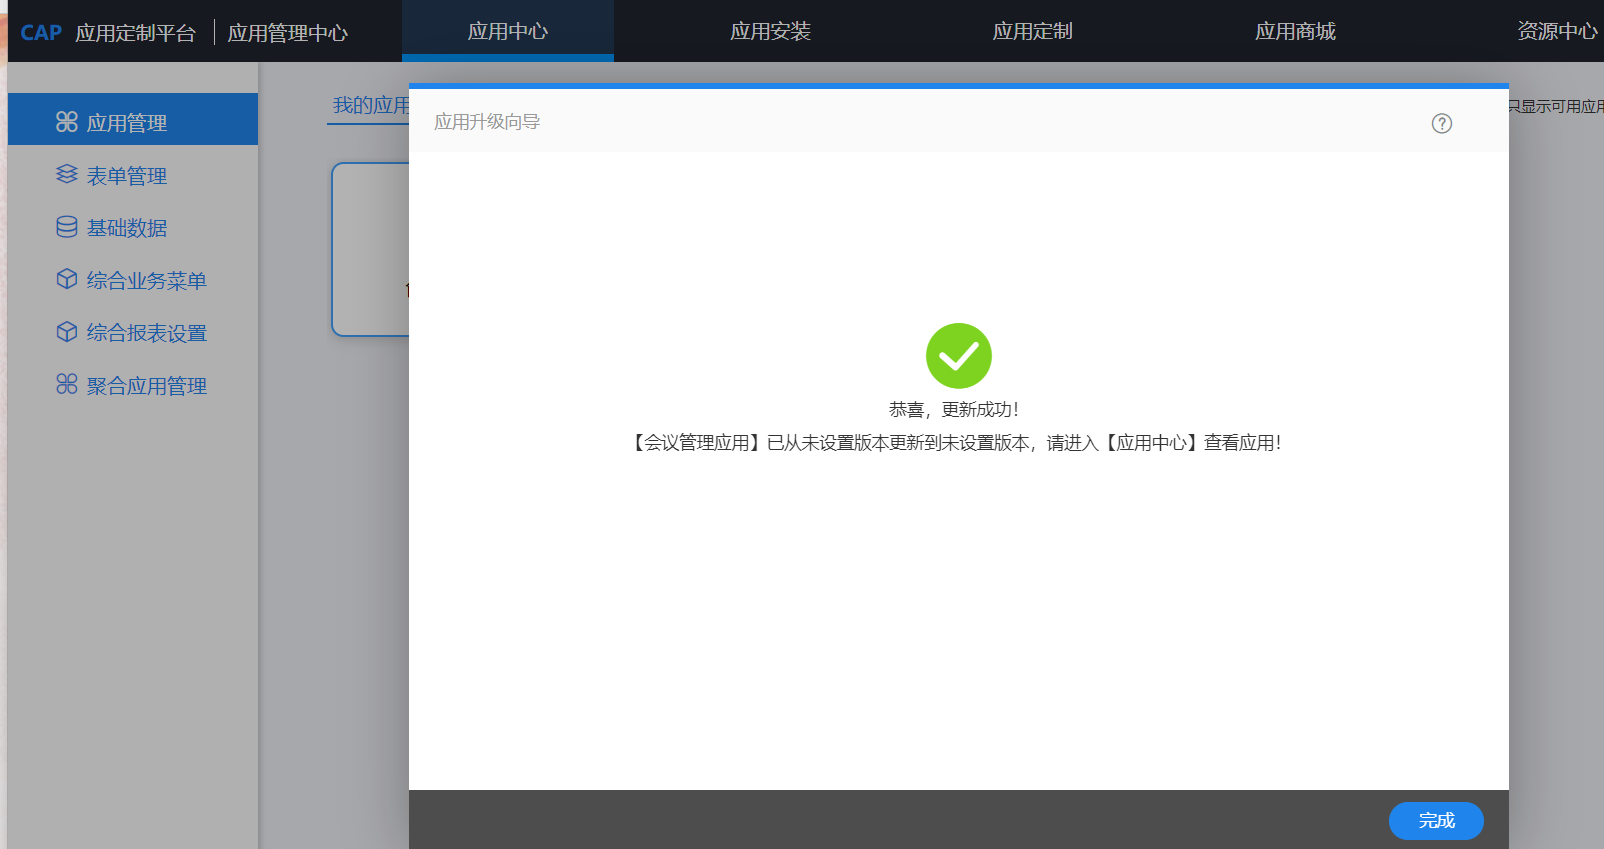Click the 会议管理应用 update success message
The width and height of the screenshot is (1604, 849).
(x=957, y=443)
